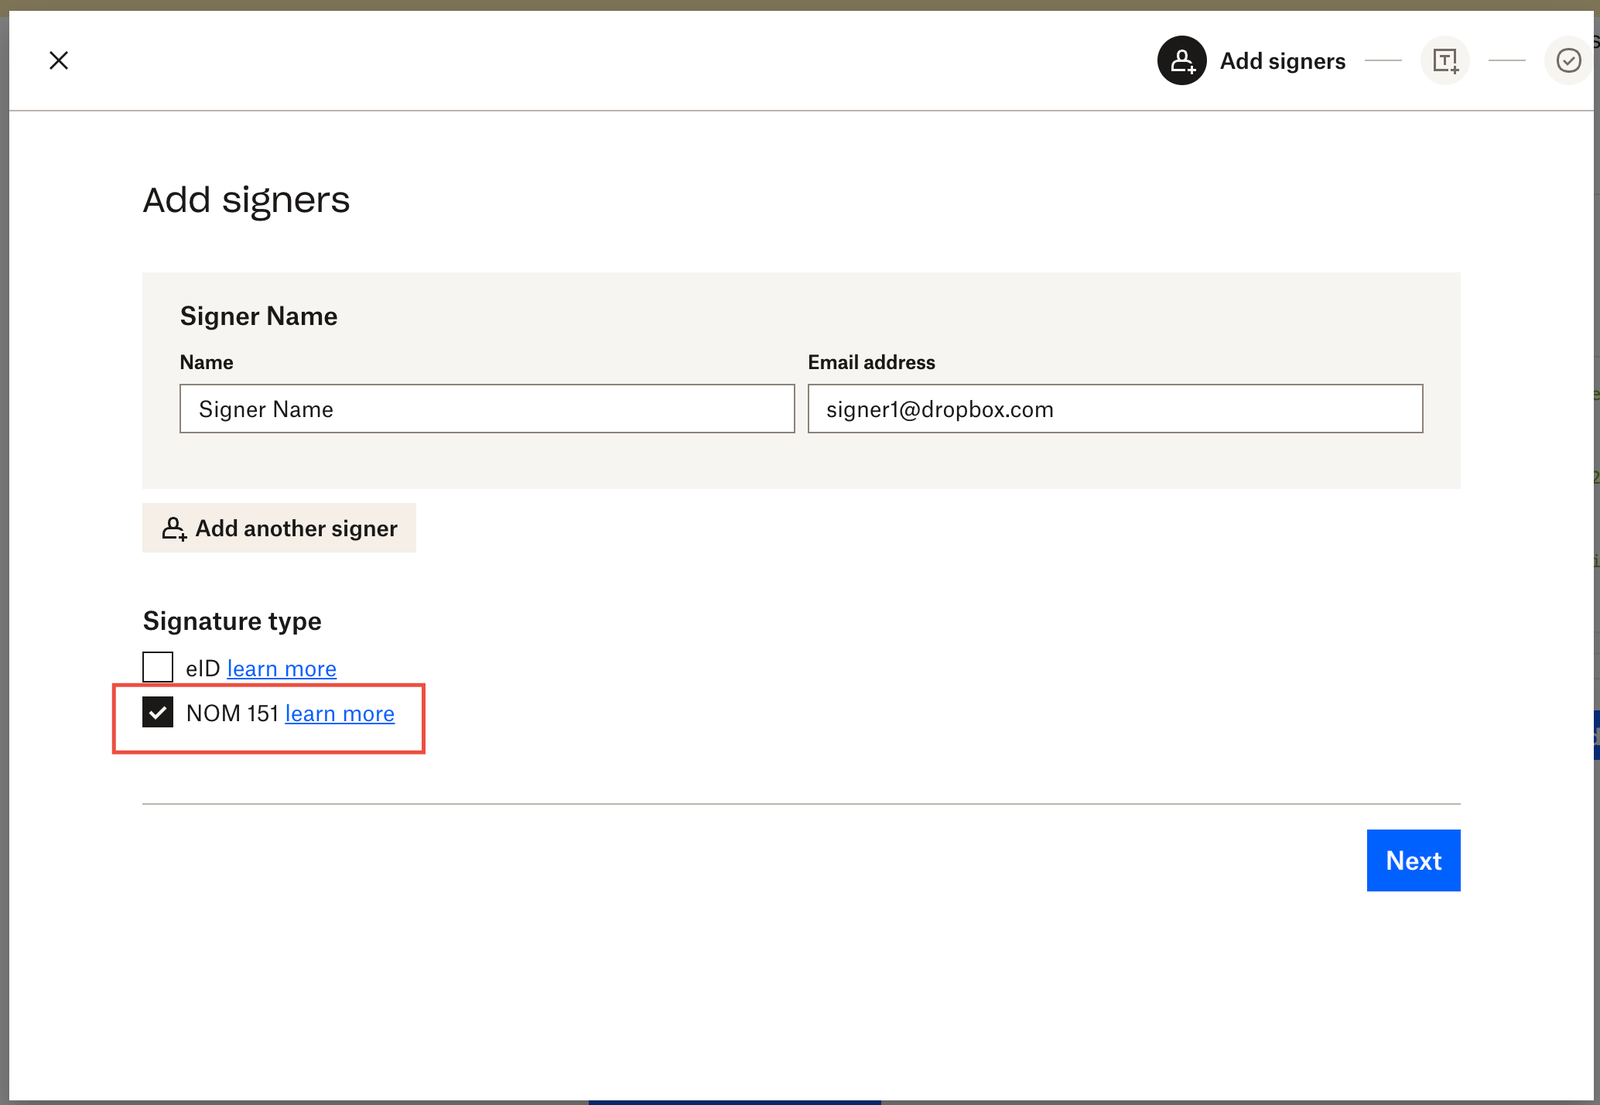The image size is (1600, 1105).
Task: Click the X icon to close the dialog
Action: tap(59, 60)
